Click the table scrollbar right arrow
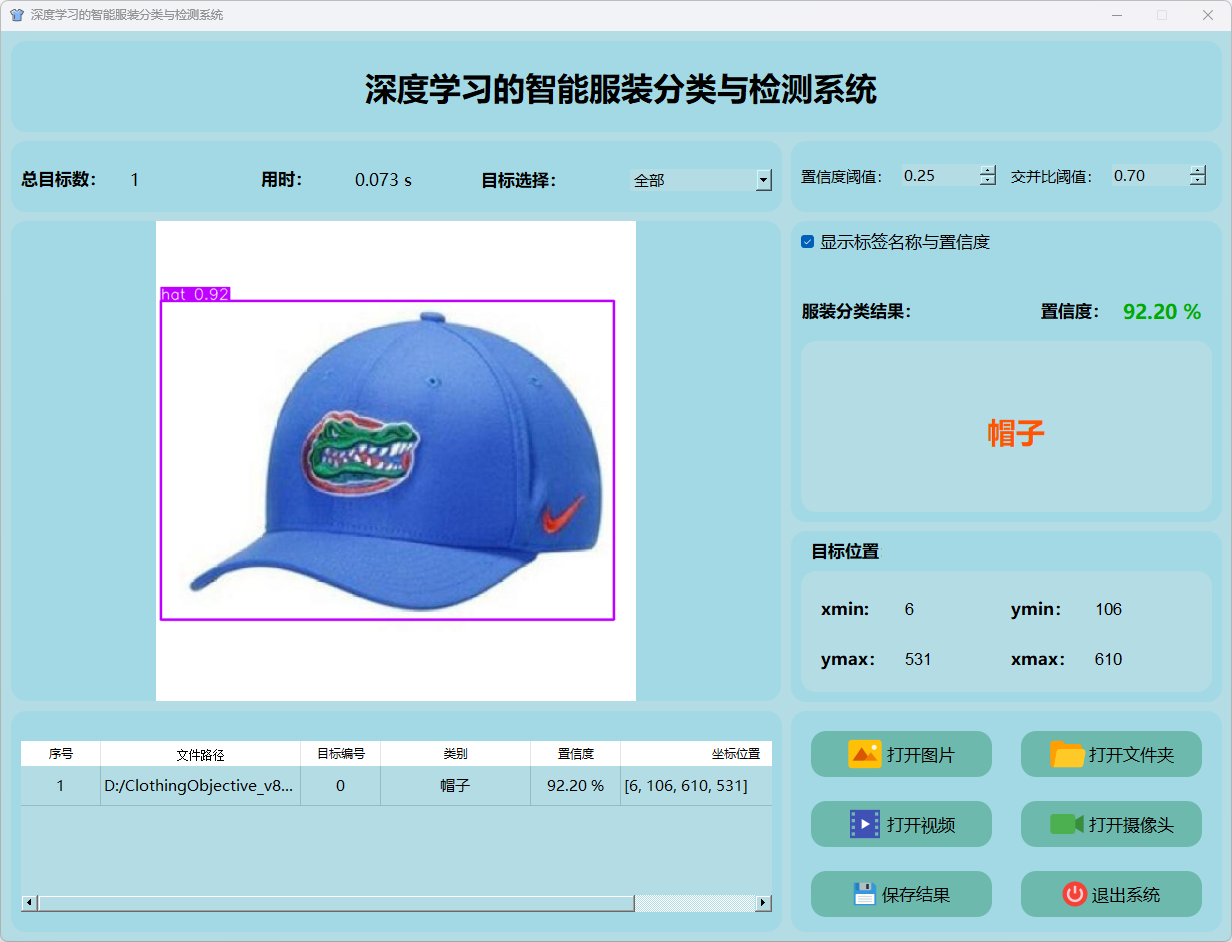This screenshot has height=942, width=1232. [764, 903]
